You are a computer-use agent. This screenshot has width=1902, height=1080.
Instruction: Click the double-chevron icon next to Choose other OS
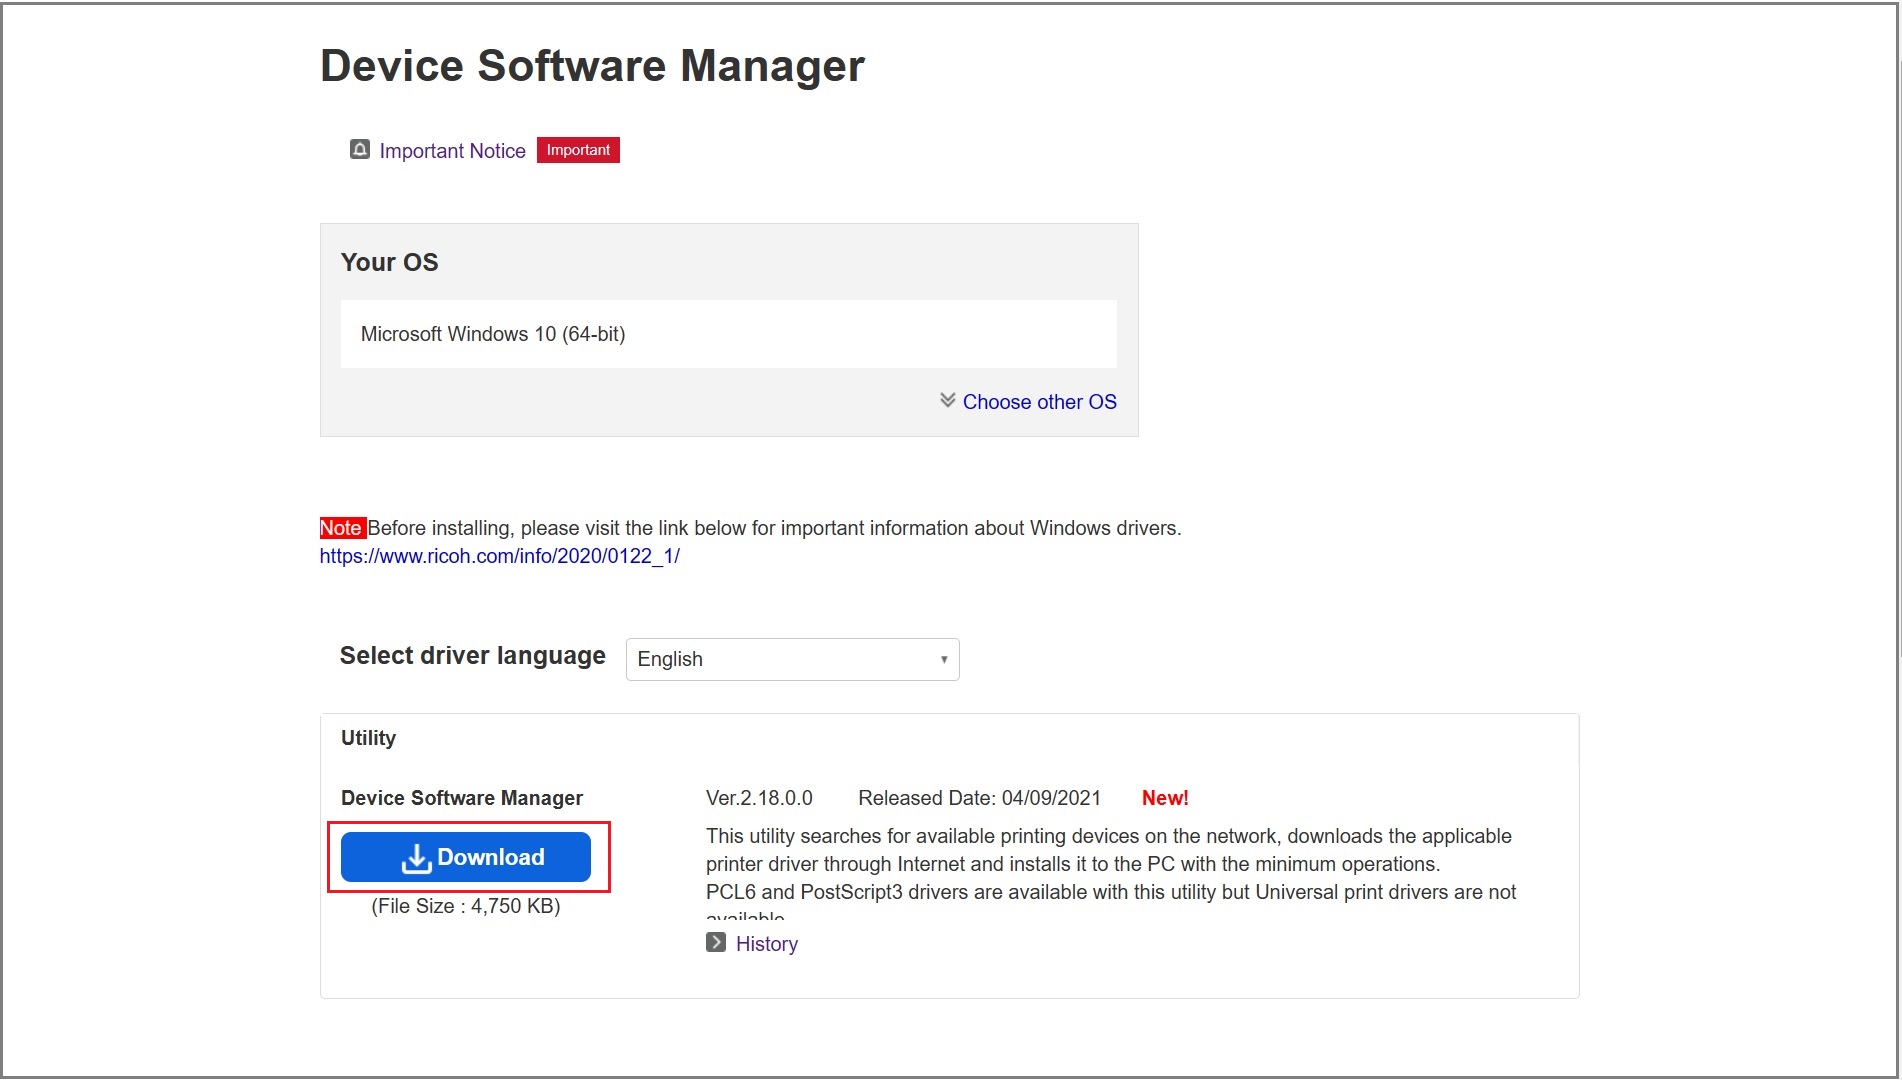[946, 400]
